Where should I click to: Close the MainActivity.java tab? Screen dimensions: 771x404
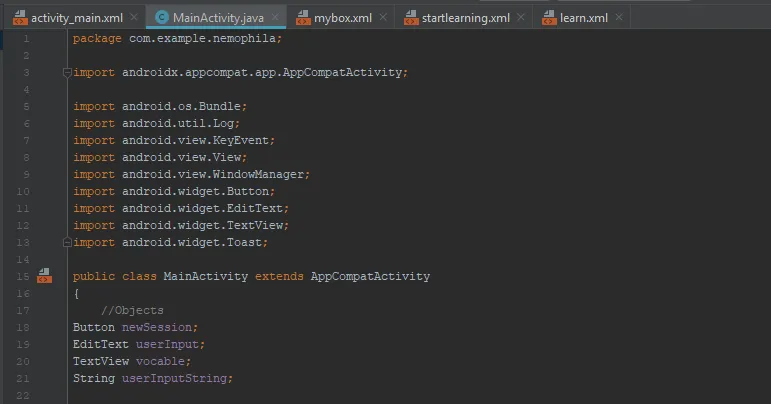coord(273,18)
